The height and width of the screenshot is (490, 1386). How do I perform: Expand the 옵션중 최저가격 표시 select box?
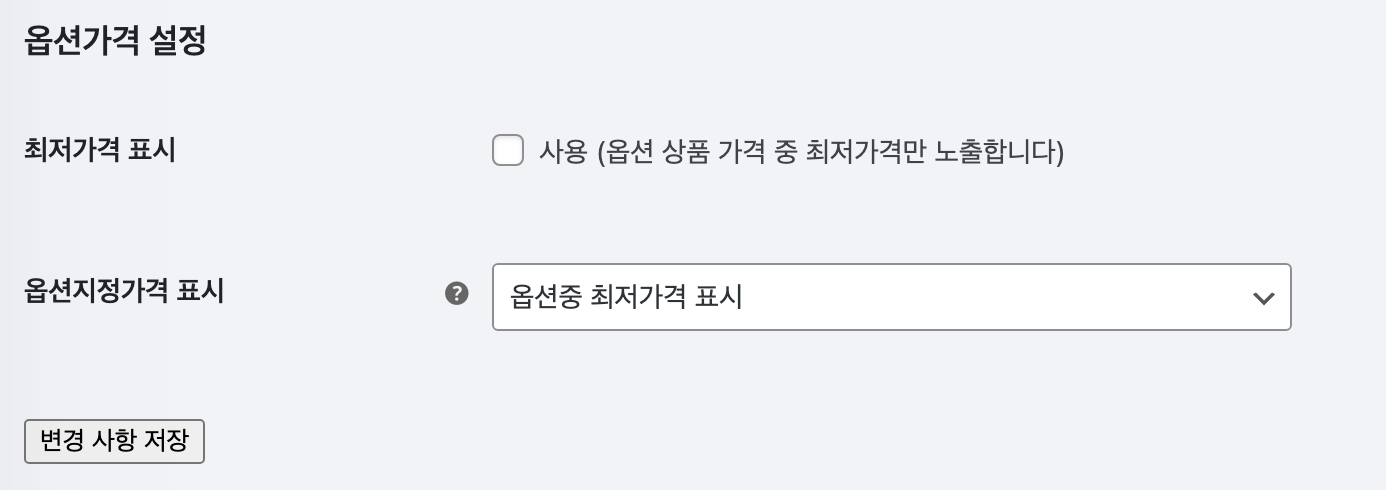point(892,297)
